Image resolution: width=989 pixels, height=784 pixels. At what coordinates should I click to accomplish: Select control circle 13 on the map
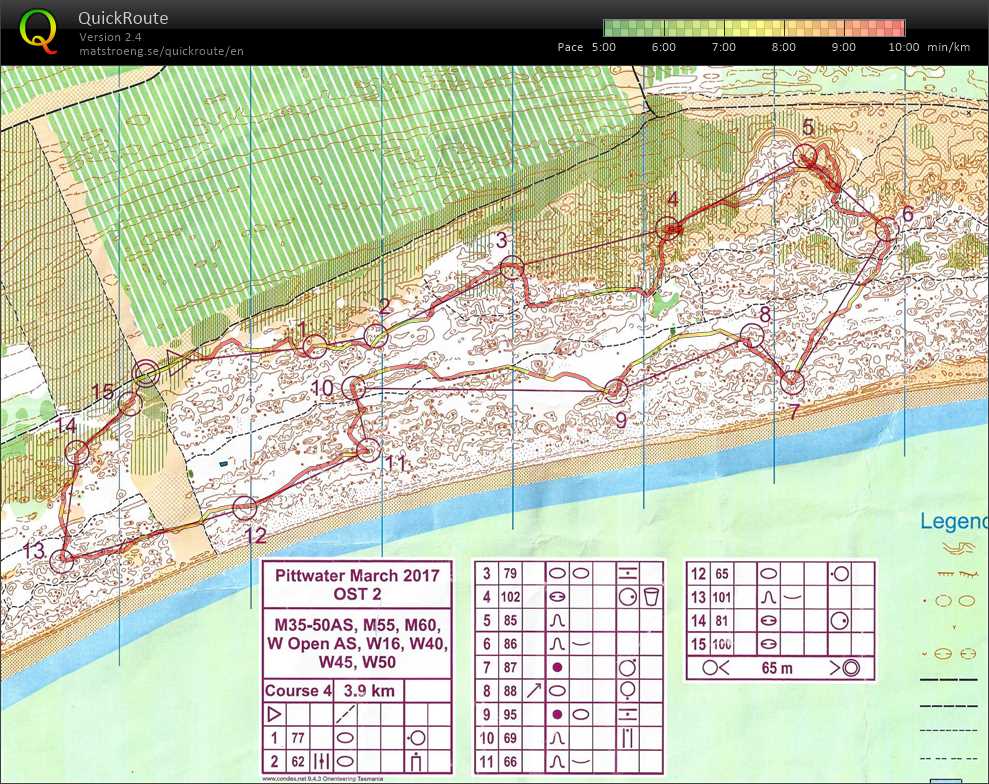pyautogui.click(x=62, y=560)
